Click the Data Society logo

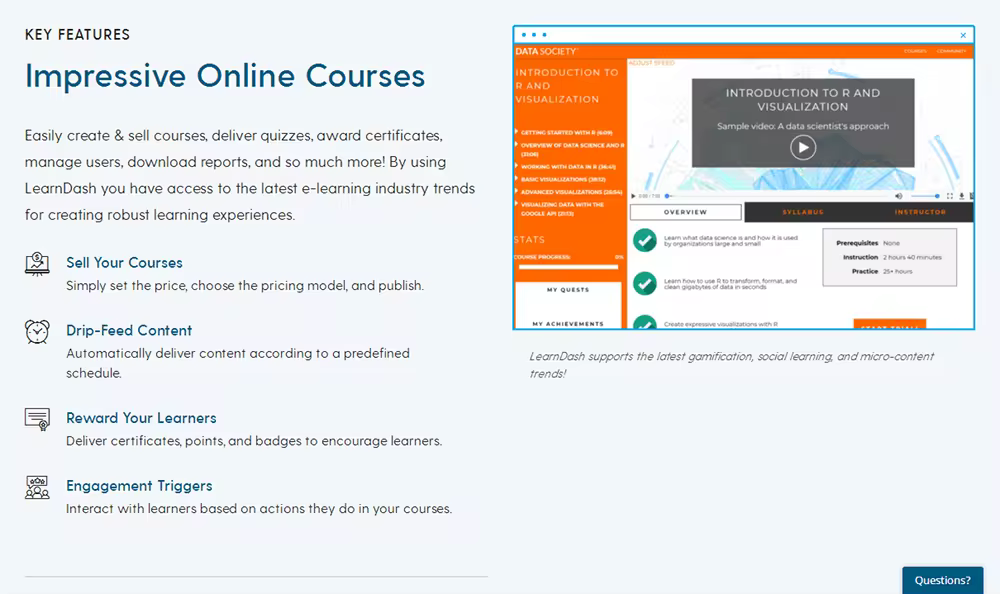(x=547, y=51)
